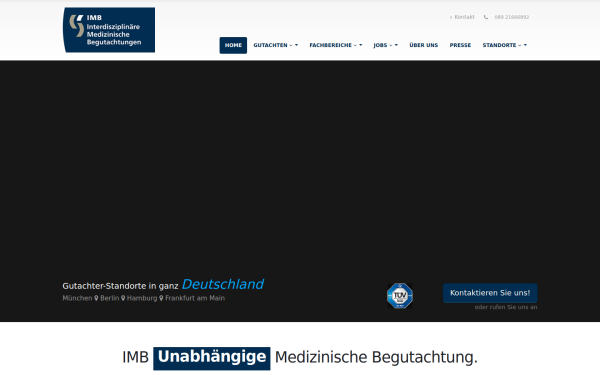This screenshot has height=375, width=600.
Task: Click 'Medizinische Begutachtung.' heading text
Action: tap(376, 357)
